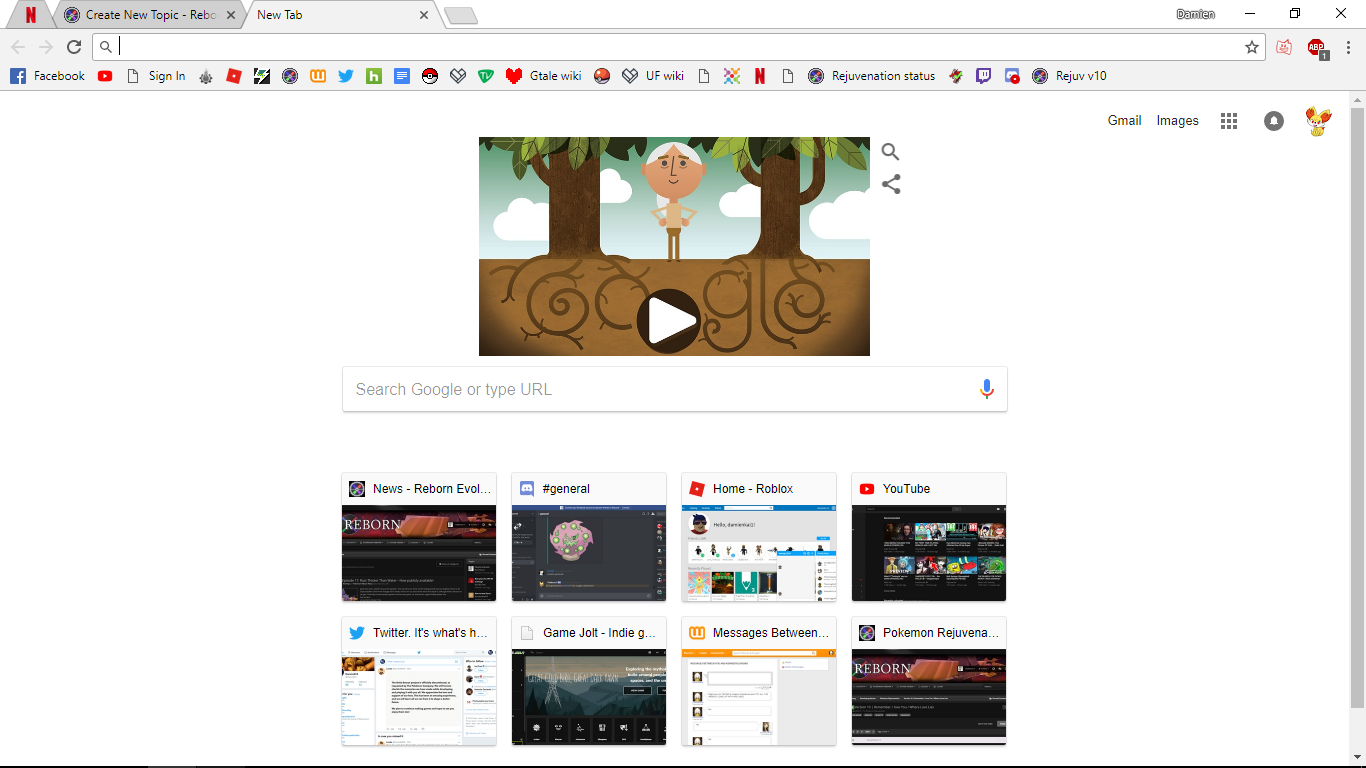Open the Facebook bookmark
Screen dimensions: 1366x768
coord(47,76)
